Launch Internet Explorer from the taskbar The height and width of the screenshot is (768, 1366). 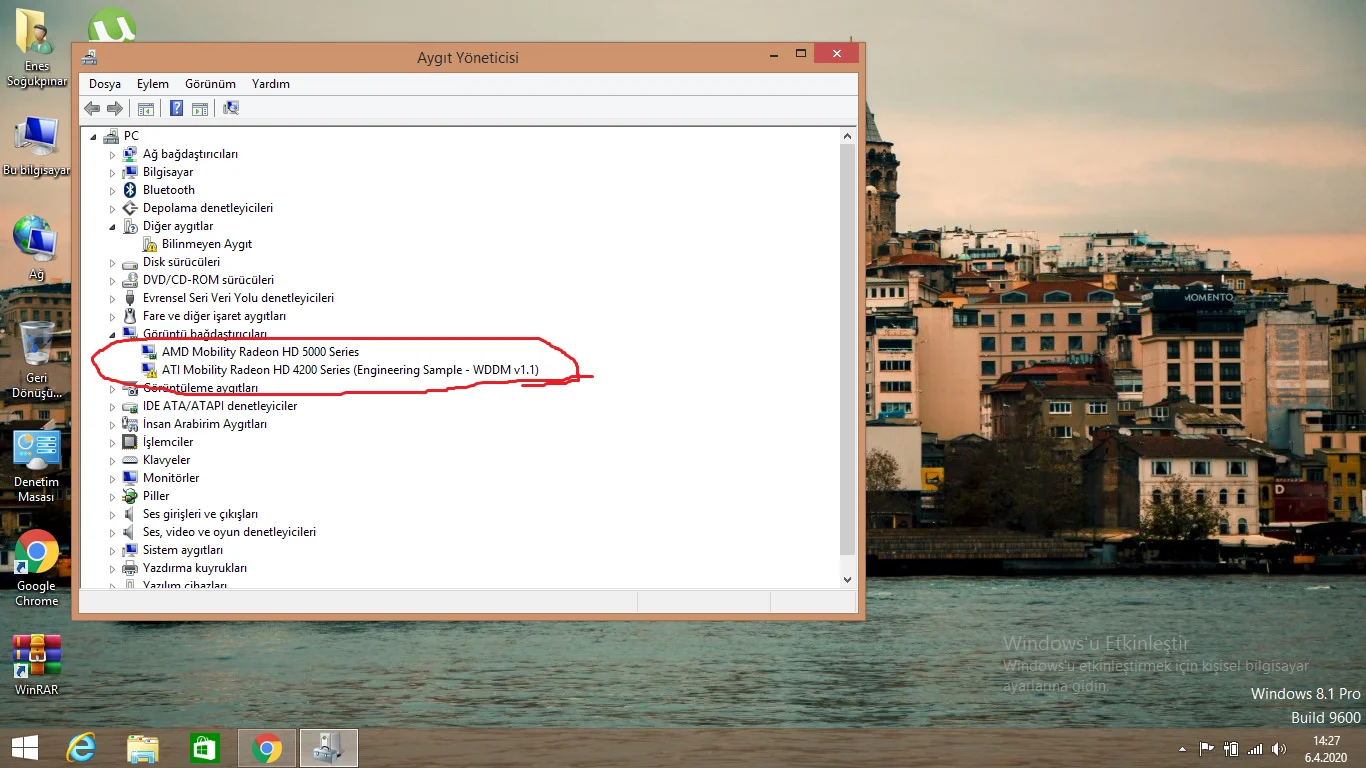click(81, 748)
